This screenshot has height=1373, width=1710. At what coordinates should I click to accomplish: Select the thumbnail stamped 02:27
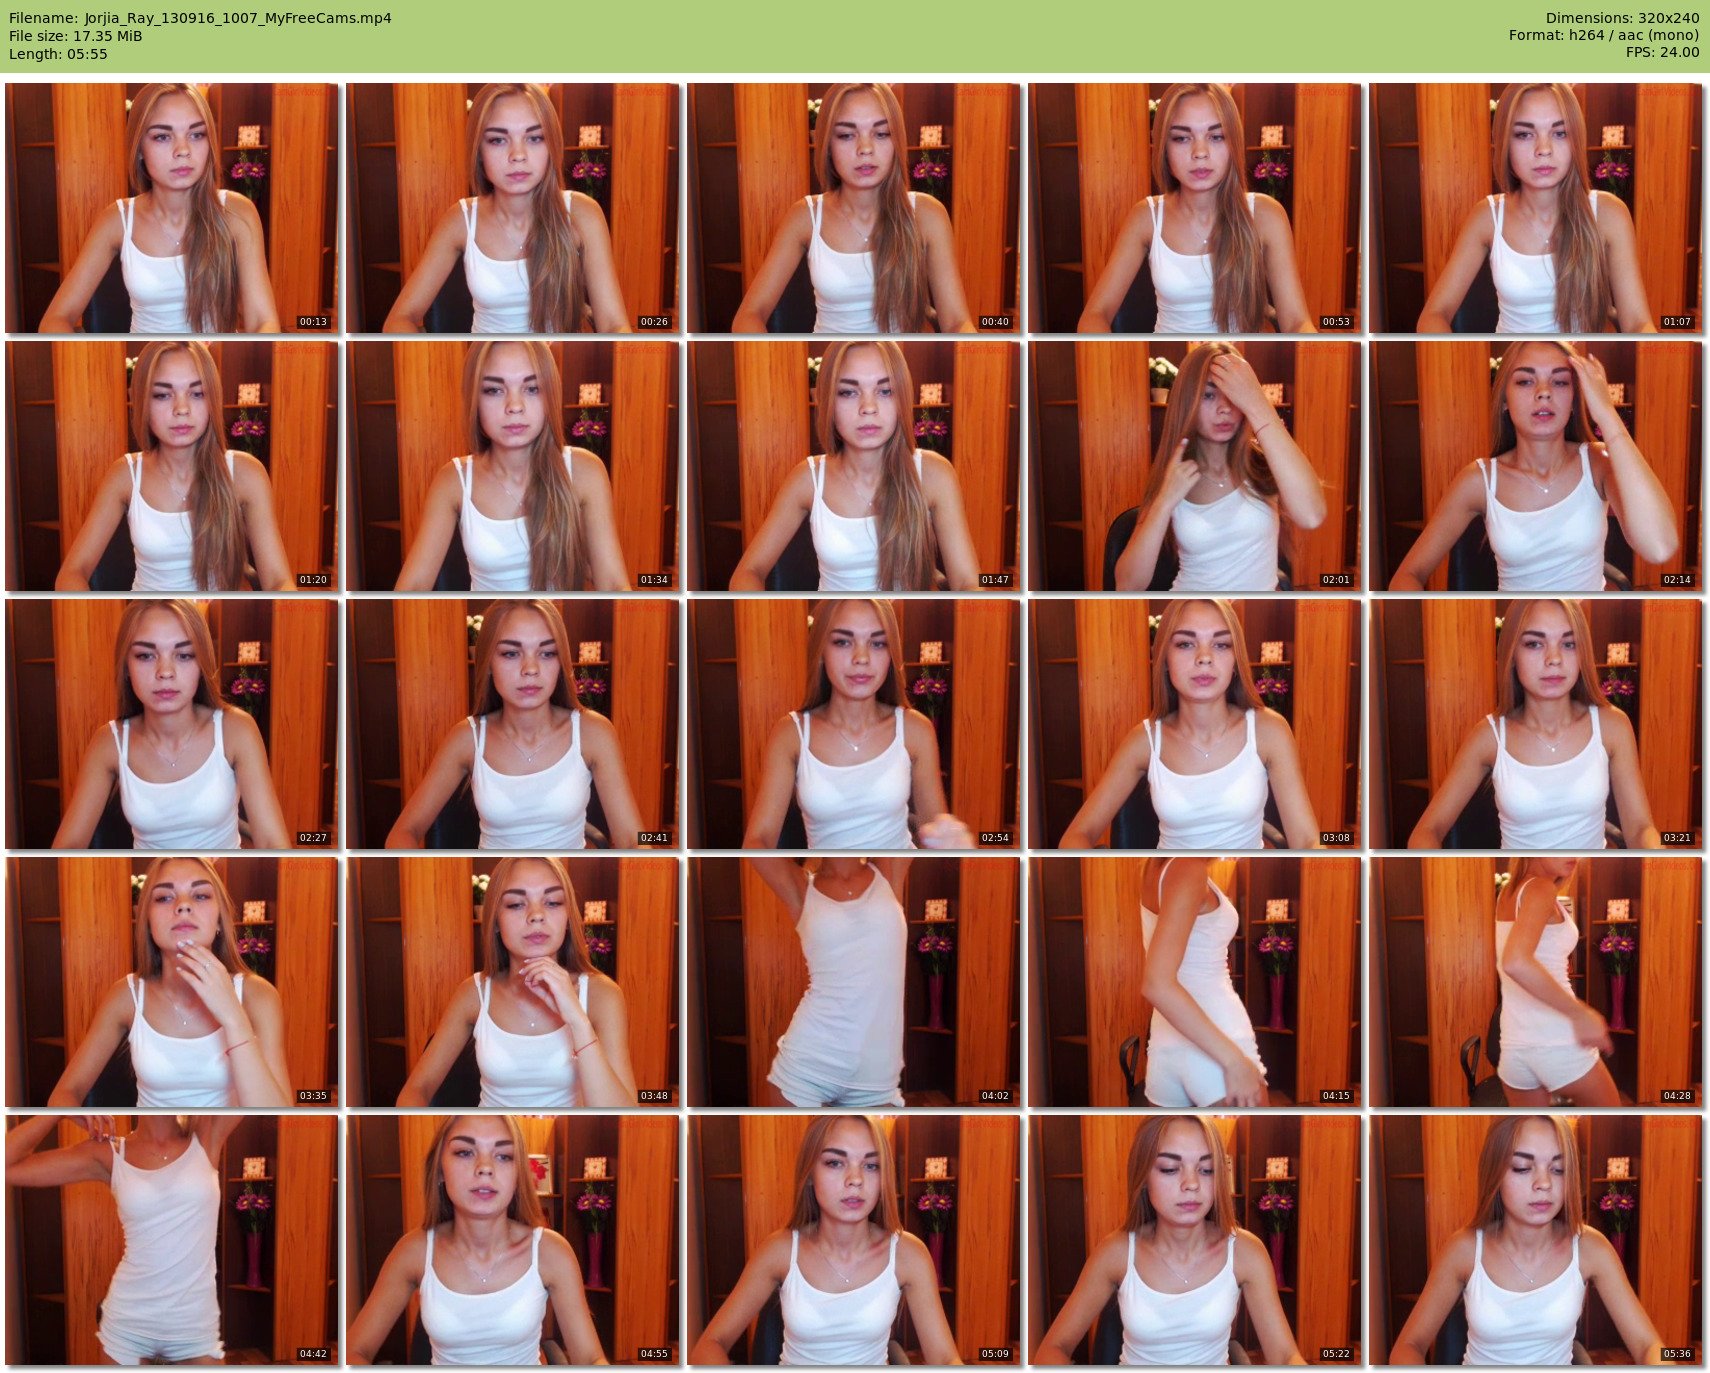[x=172, y=724]
